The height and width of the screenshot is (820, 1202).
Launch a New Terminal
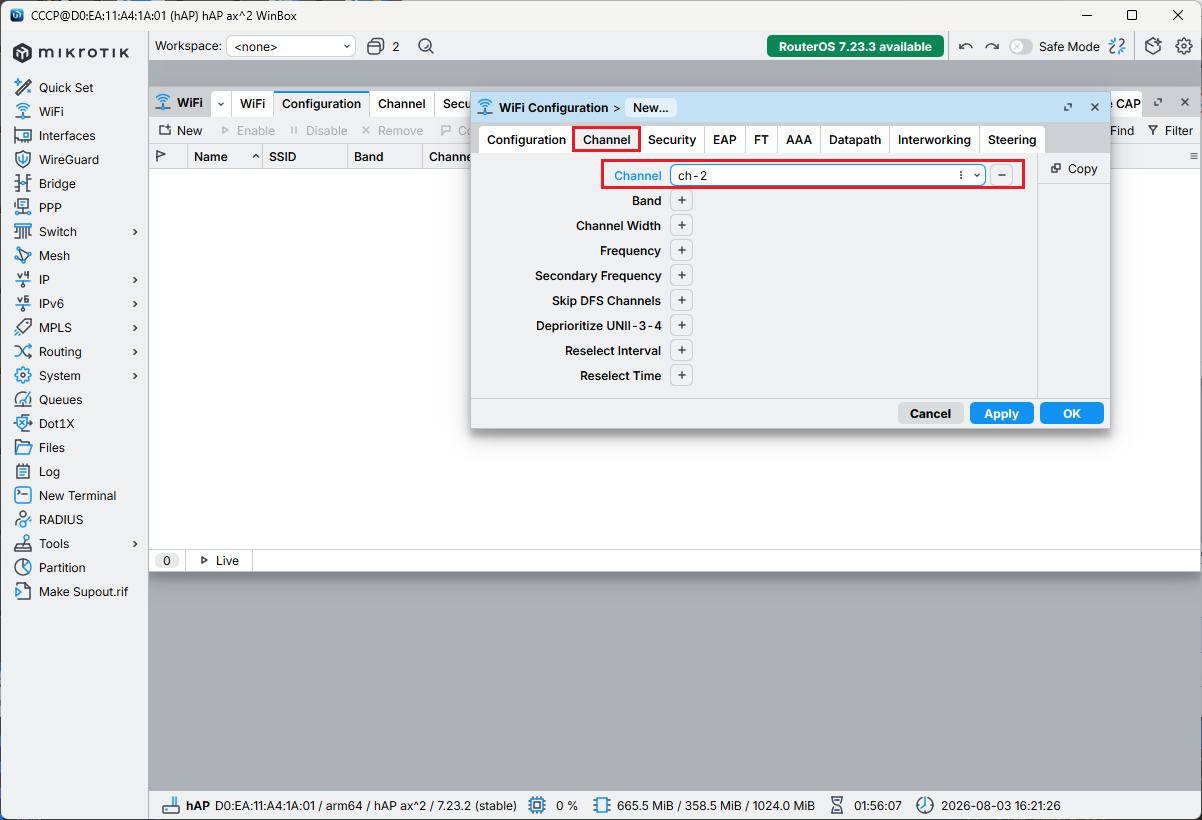pyautogui.click(x=77, y=496)
